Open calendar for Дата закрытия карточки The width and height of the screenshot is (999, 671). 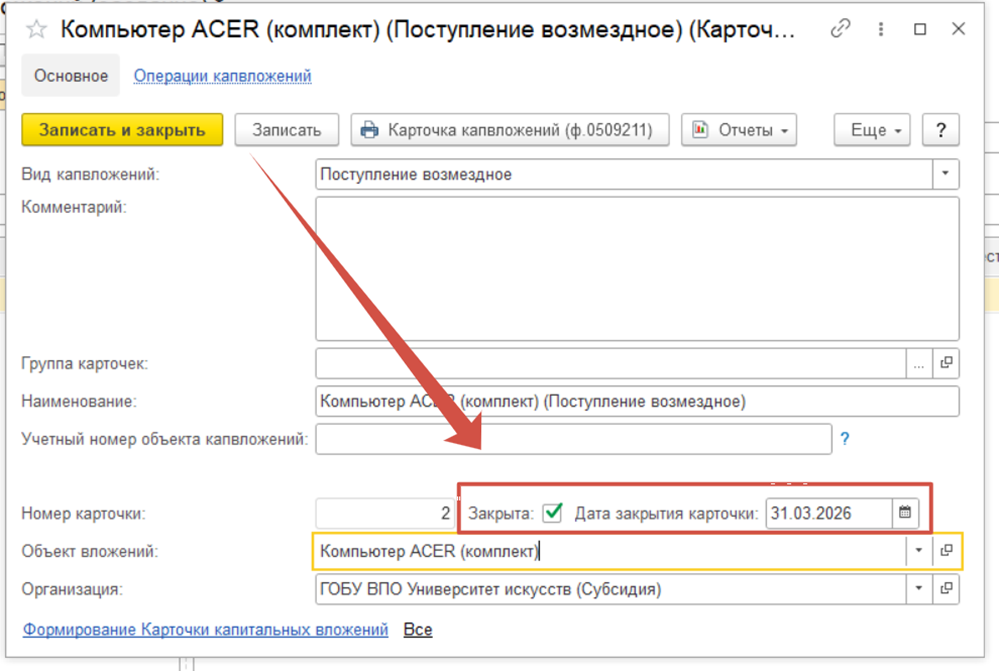pyautogui.click(x=905, y=513)
